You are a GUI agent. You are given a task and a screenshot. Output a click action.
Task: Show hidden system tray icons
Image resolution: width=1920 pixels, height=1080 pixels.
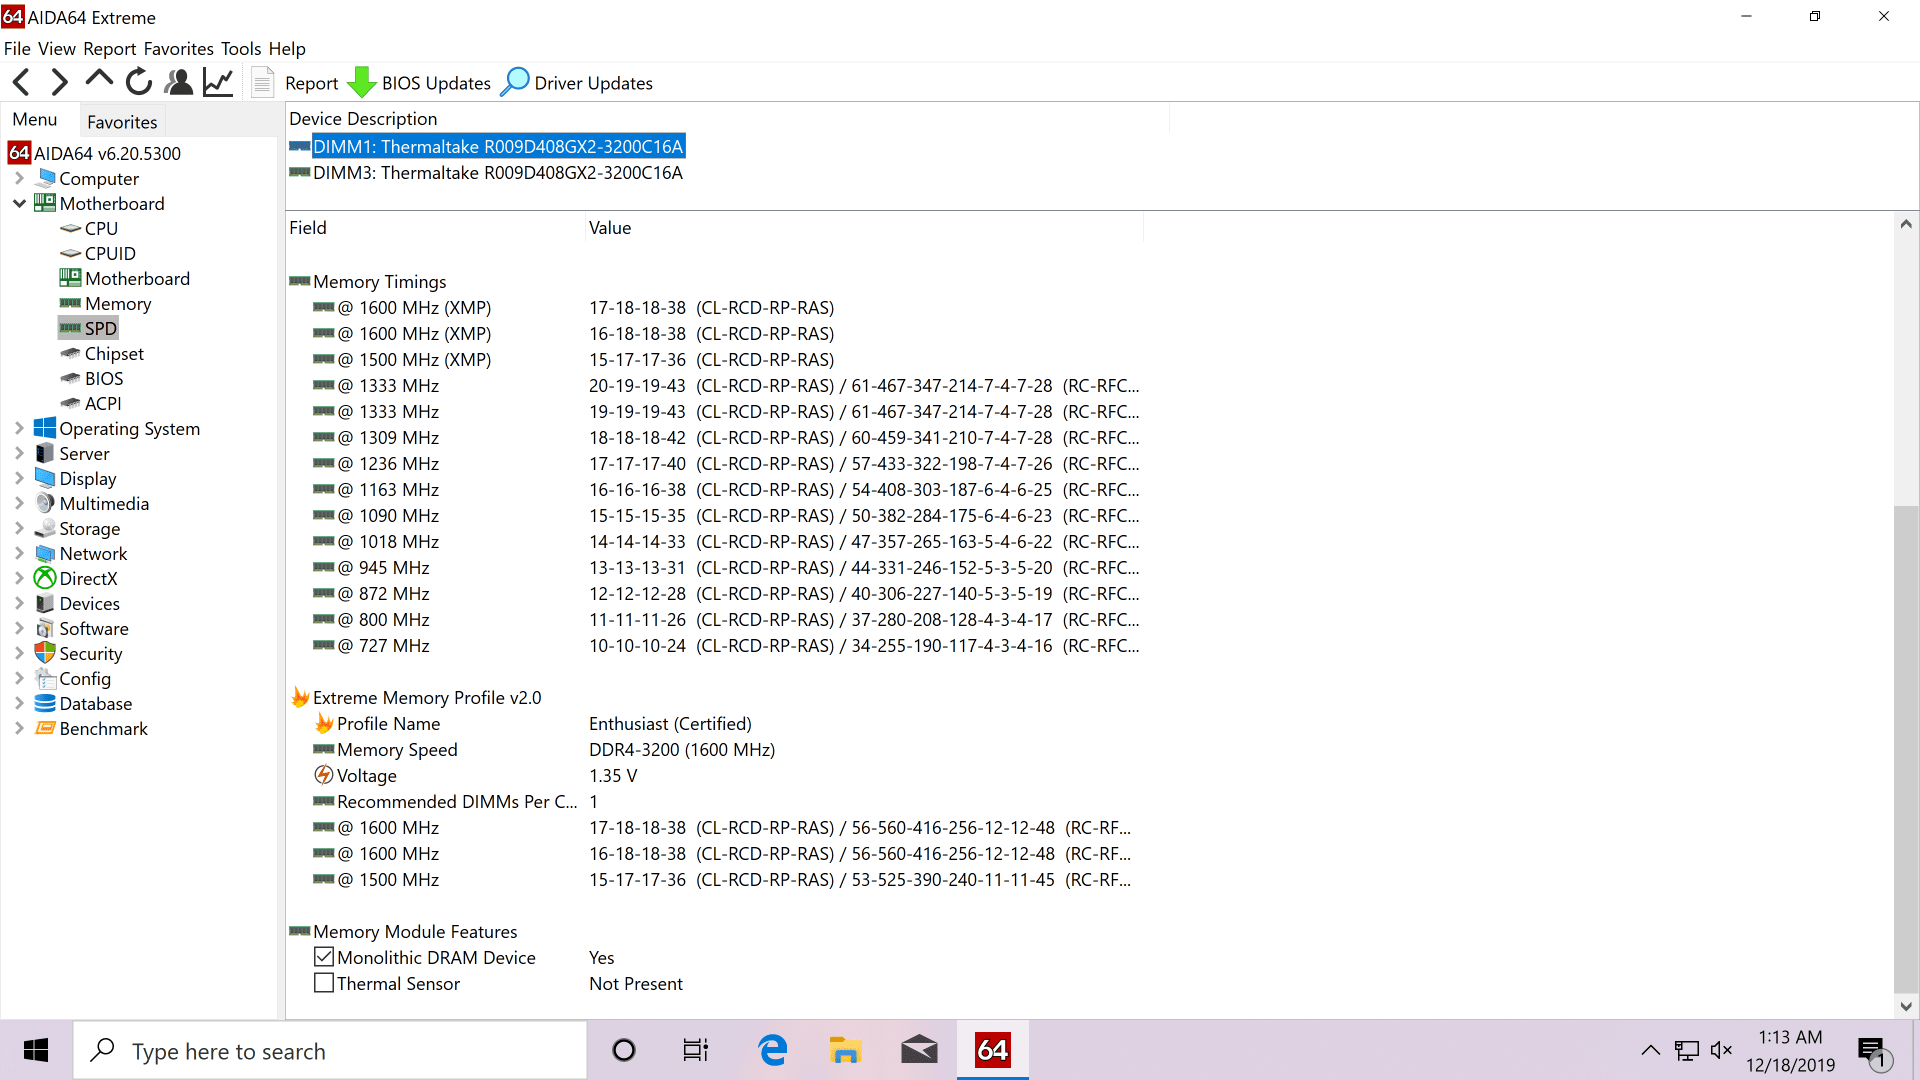[1651, 1050]
